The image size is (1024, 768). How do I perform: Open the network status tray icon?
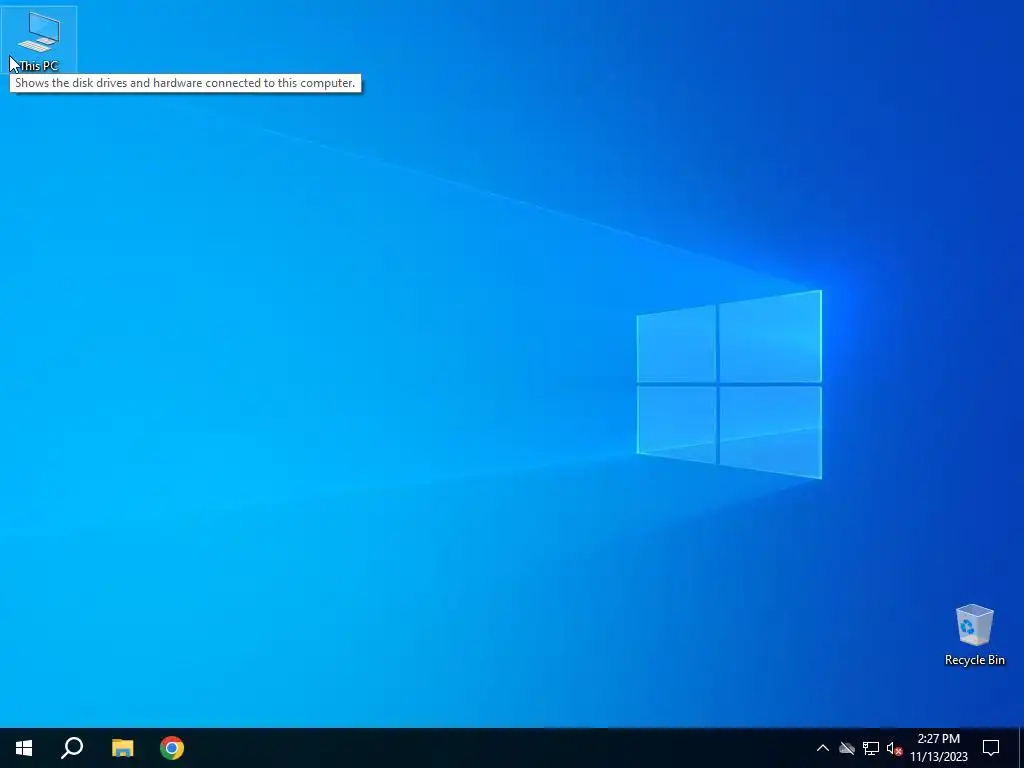pyautogui.click(x=871, y=748)
